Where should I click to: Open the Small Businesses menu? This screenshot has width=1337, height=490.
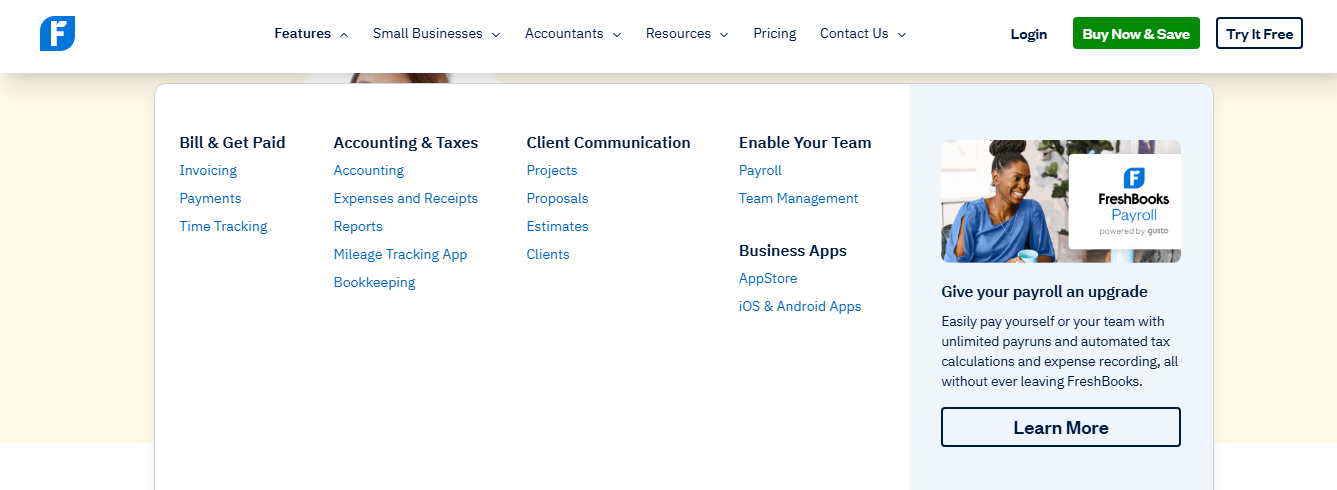(428, 34)
